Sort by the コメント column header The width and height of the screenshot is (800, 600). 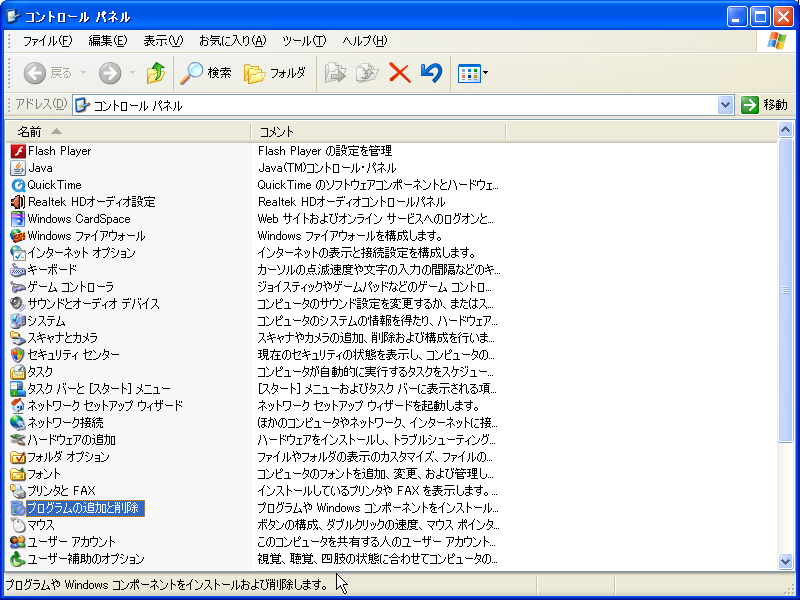pyautogui.click(x=378, y=132)
